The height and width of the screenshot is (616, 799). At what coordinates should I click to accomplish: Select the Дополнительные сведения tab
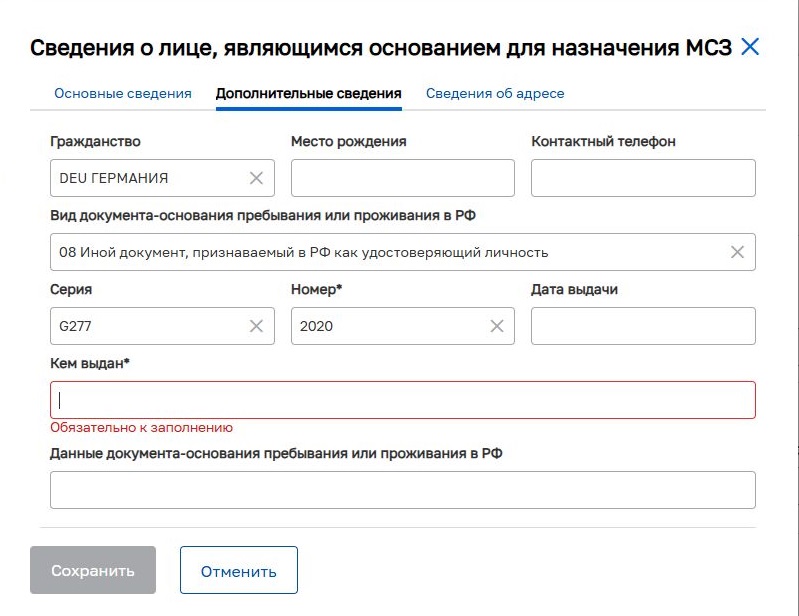[308, 93]
